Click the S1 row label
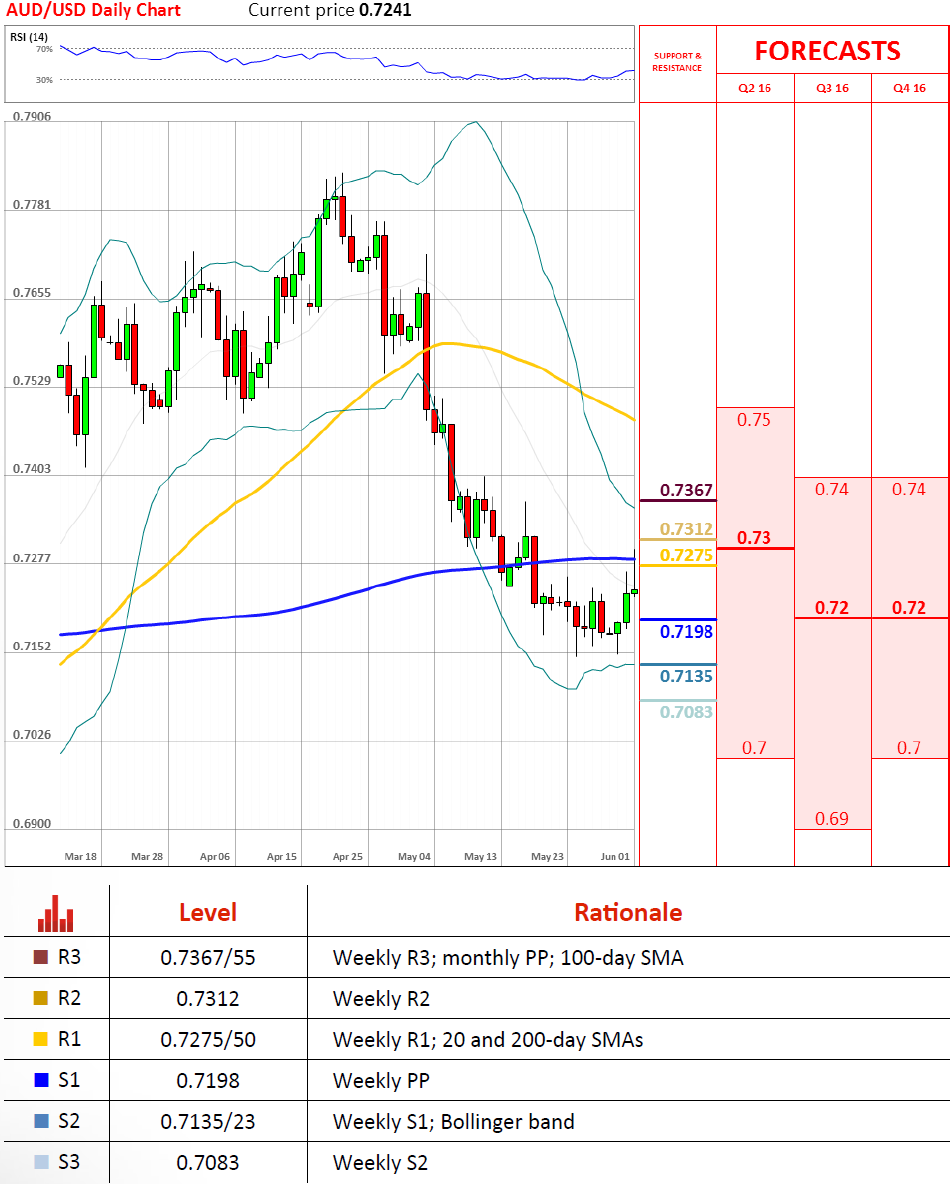The height and width of the screenshot is (1184, 951). 69,1080
